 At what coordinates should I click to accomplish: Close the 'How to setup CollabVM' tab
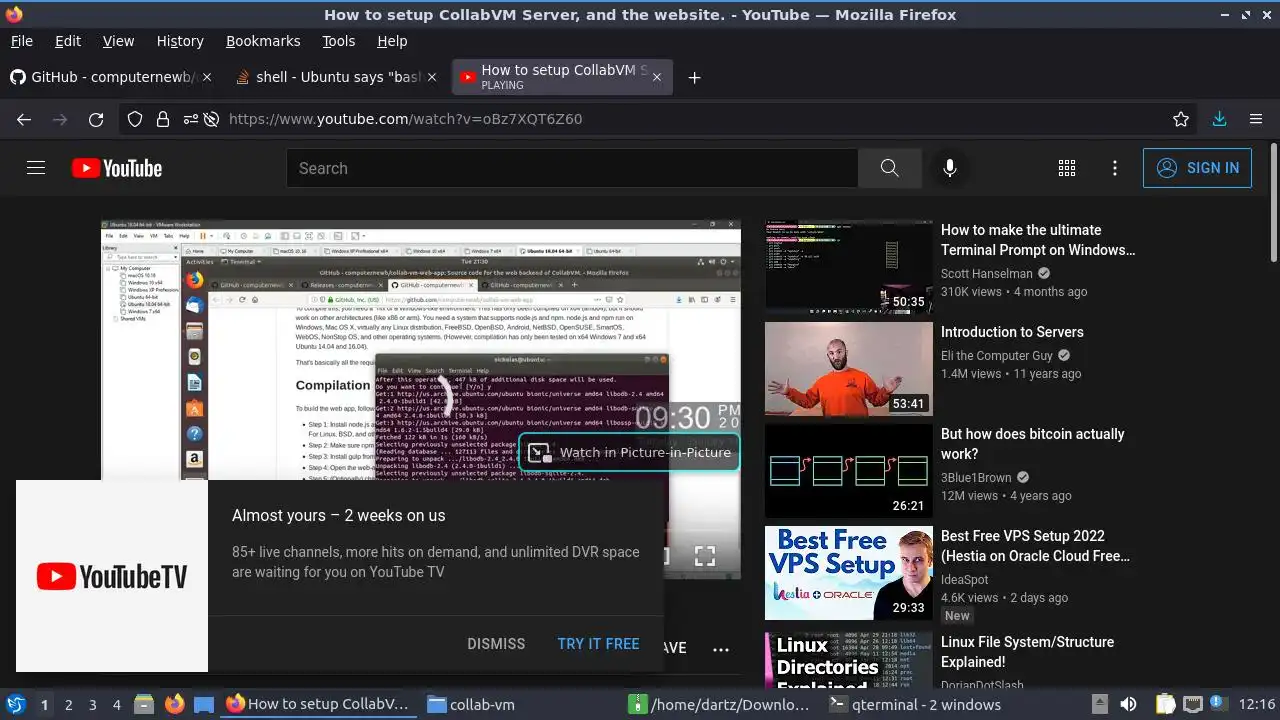tap(657, 77)
